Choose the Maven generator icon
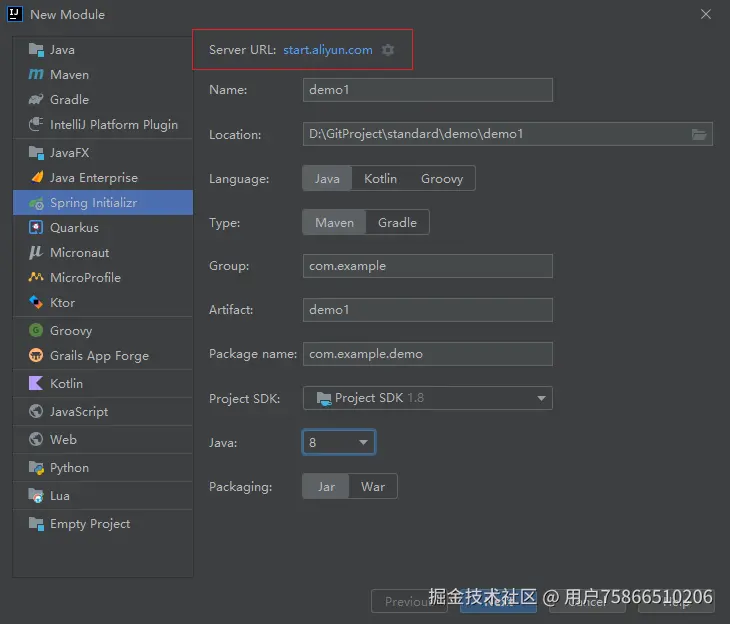Viewport: 730px width, 624px height. [x=36, y=75]
